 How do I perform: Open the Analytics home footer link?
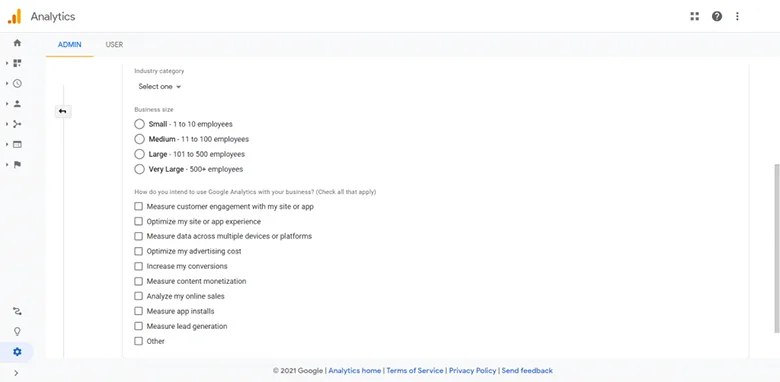[x=355, y=371]
